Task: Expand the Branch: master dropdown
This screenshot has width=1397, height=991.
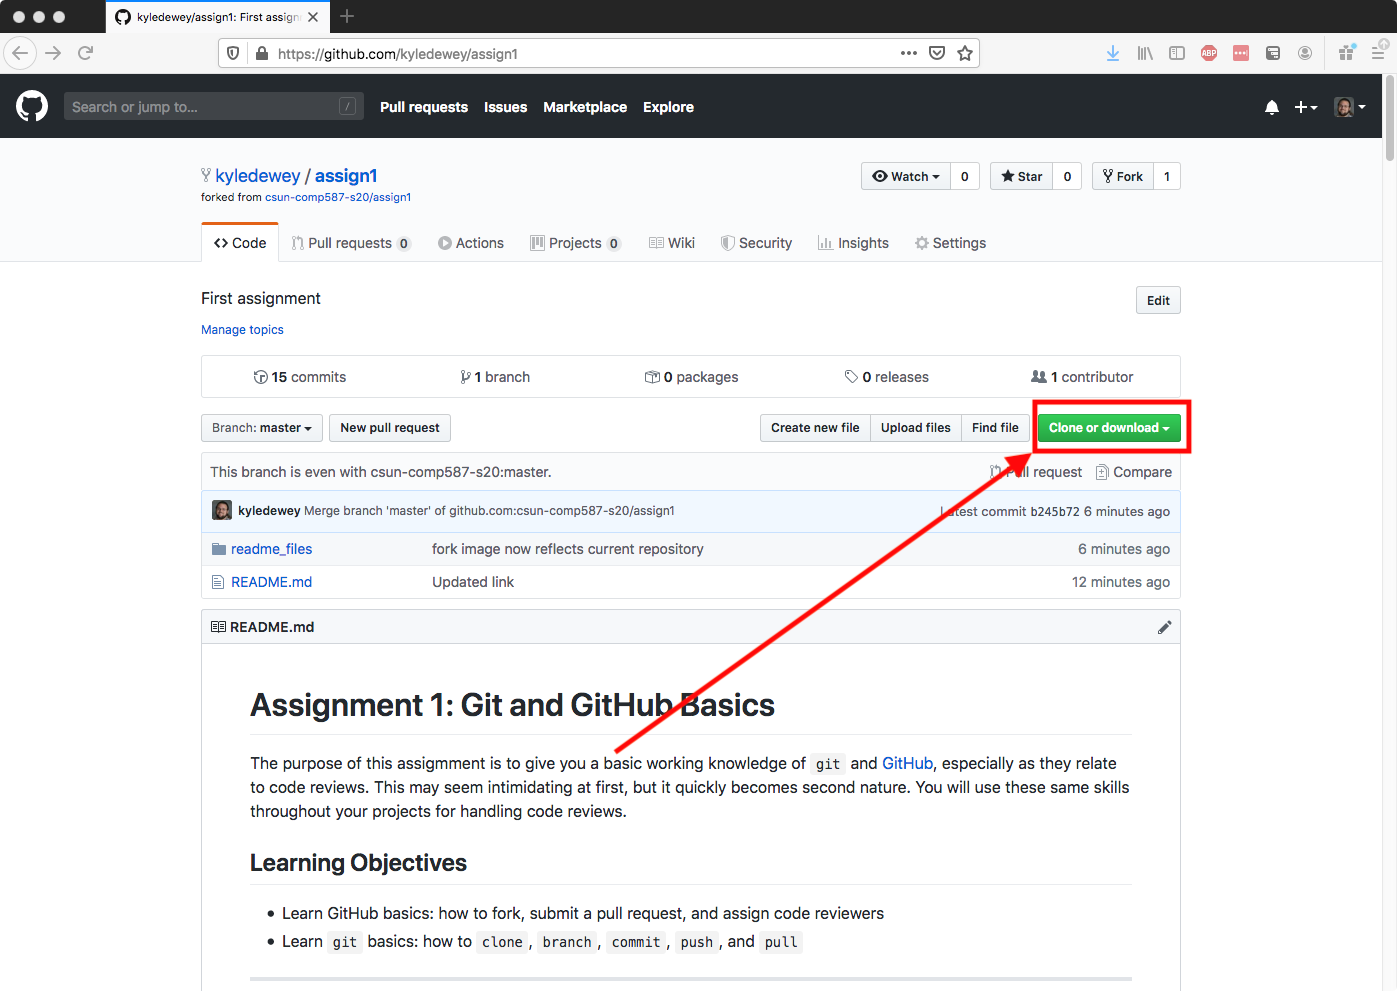Action: tap(262, 428)
